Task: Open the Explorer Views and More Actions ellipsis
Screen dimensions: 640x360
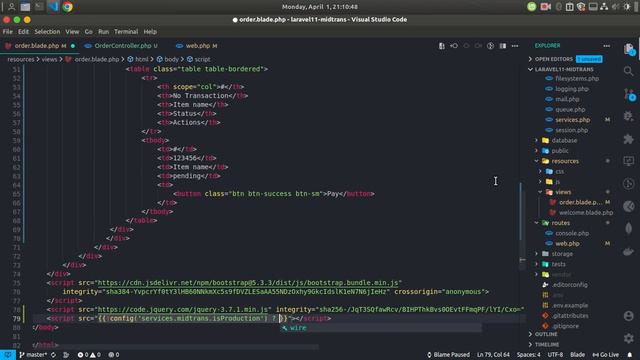Action: [607, 46]
